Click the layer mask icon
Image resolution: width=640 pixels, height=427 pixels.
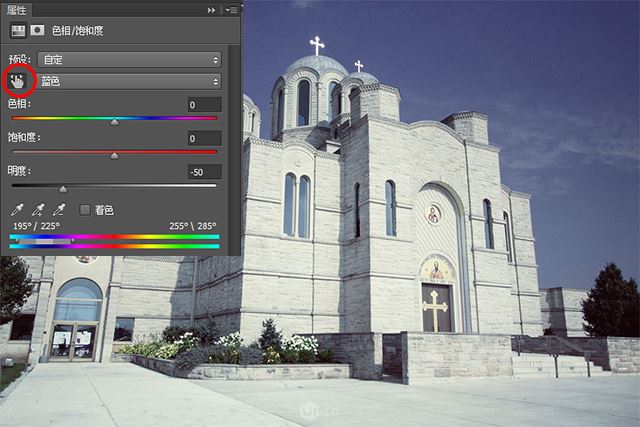coord(37,31)
